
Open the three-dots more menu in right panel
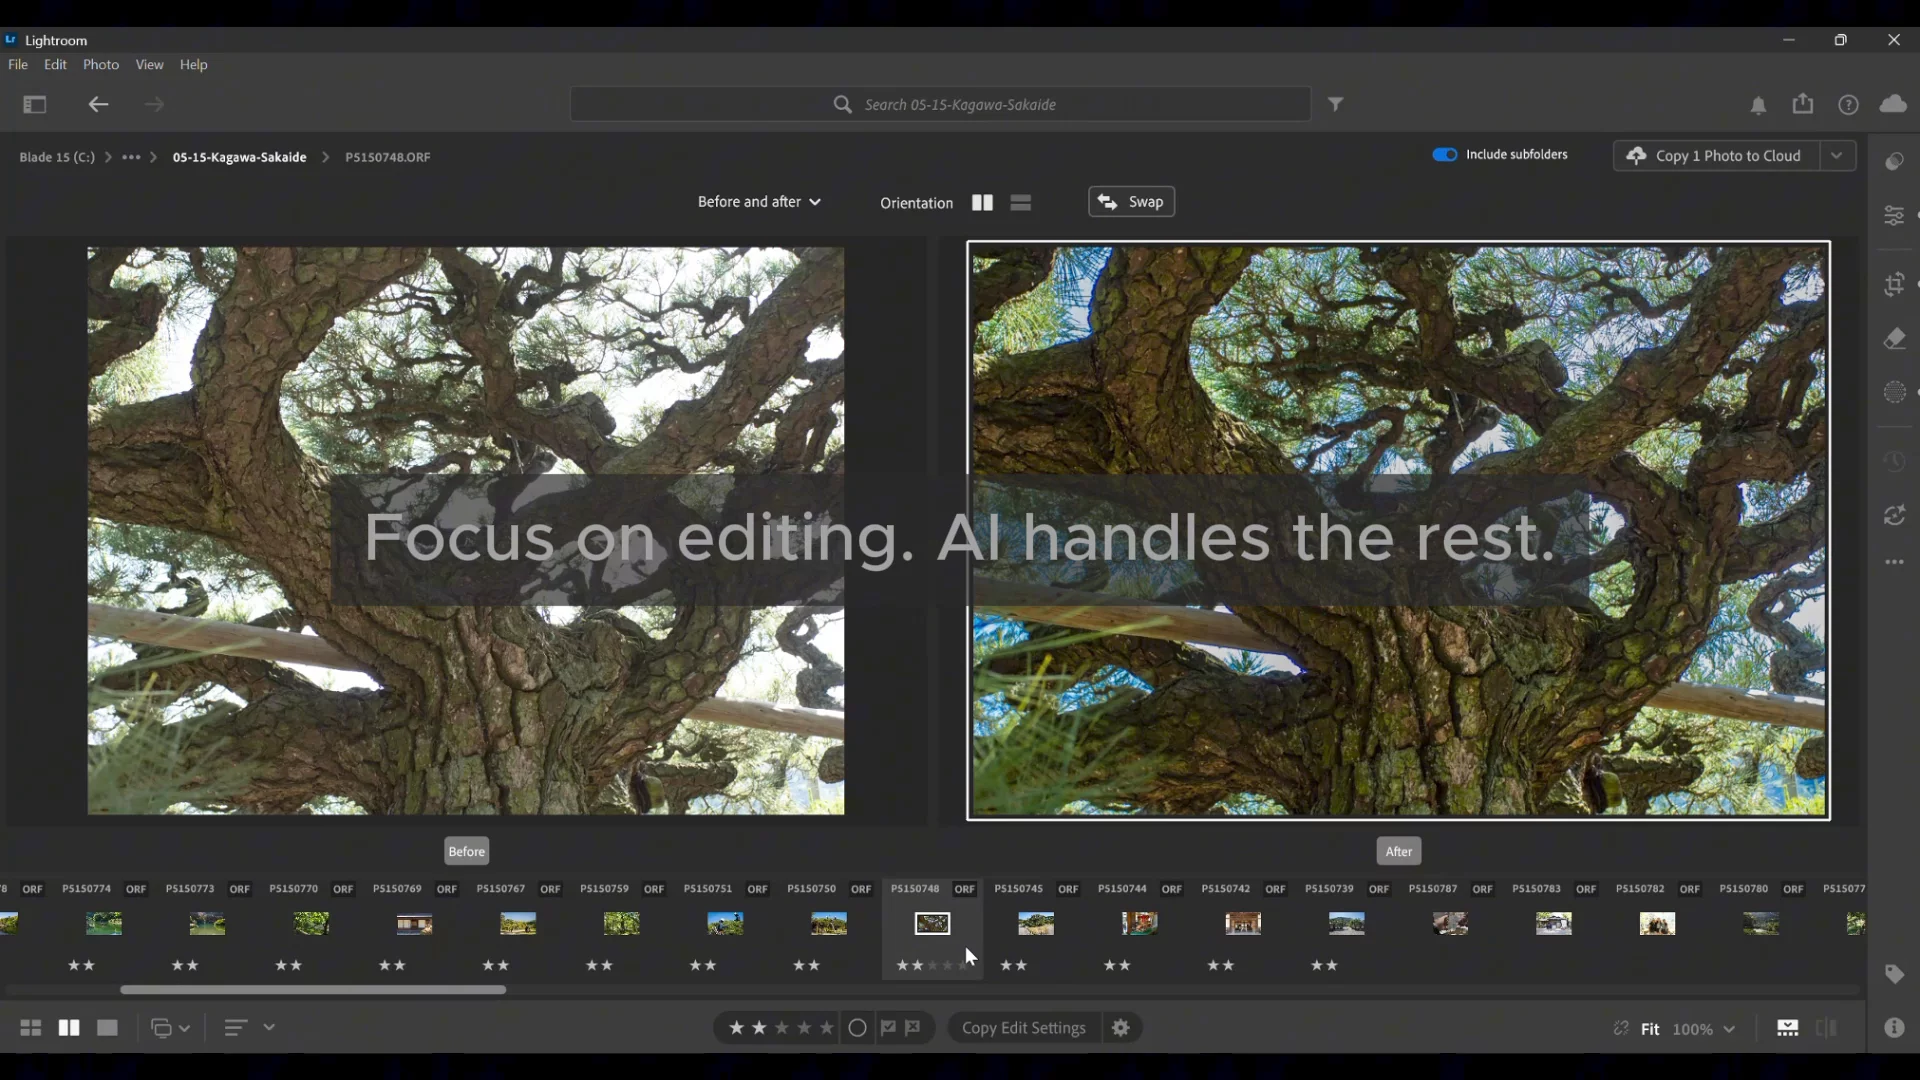1894,562
